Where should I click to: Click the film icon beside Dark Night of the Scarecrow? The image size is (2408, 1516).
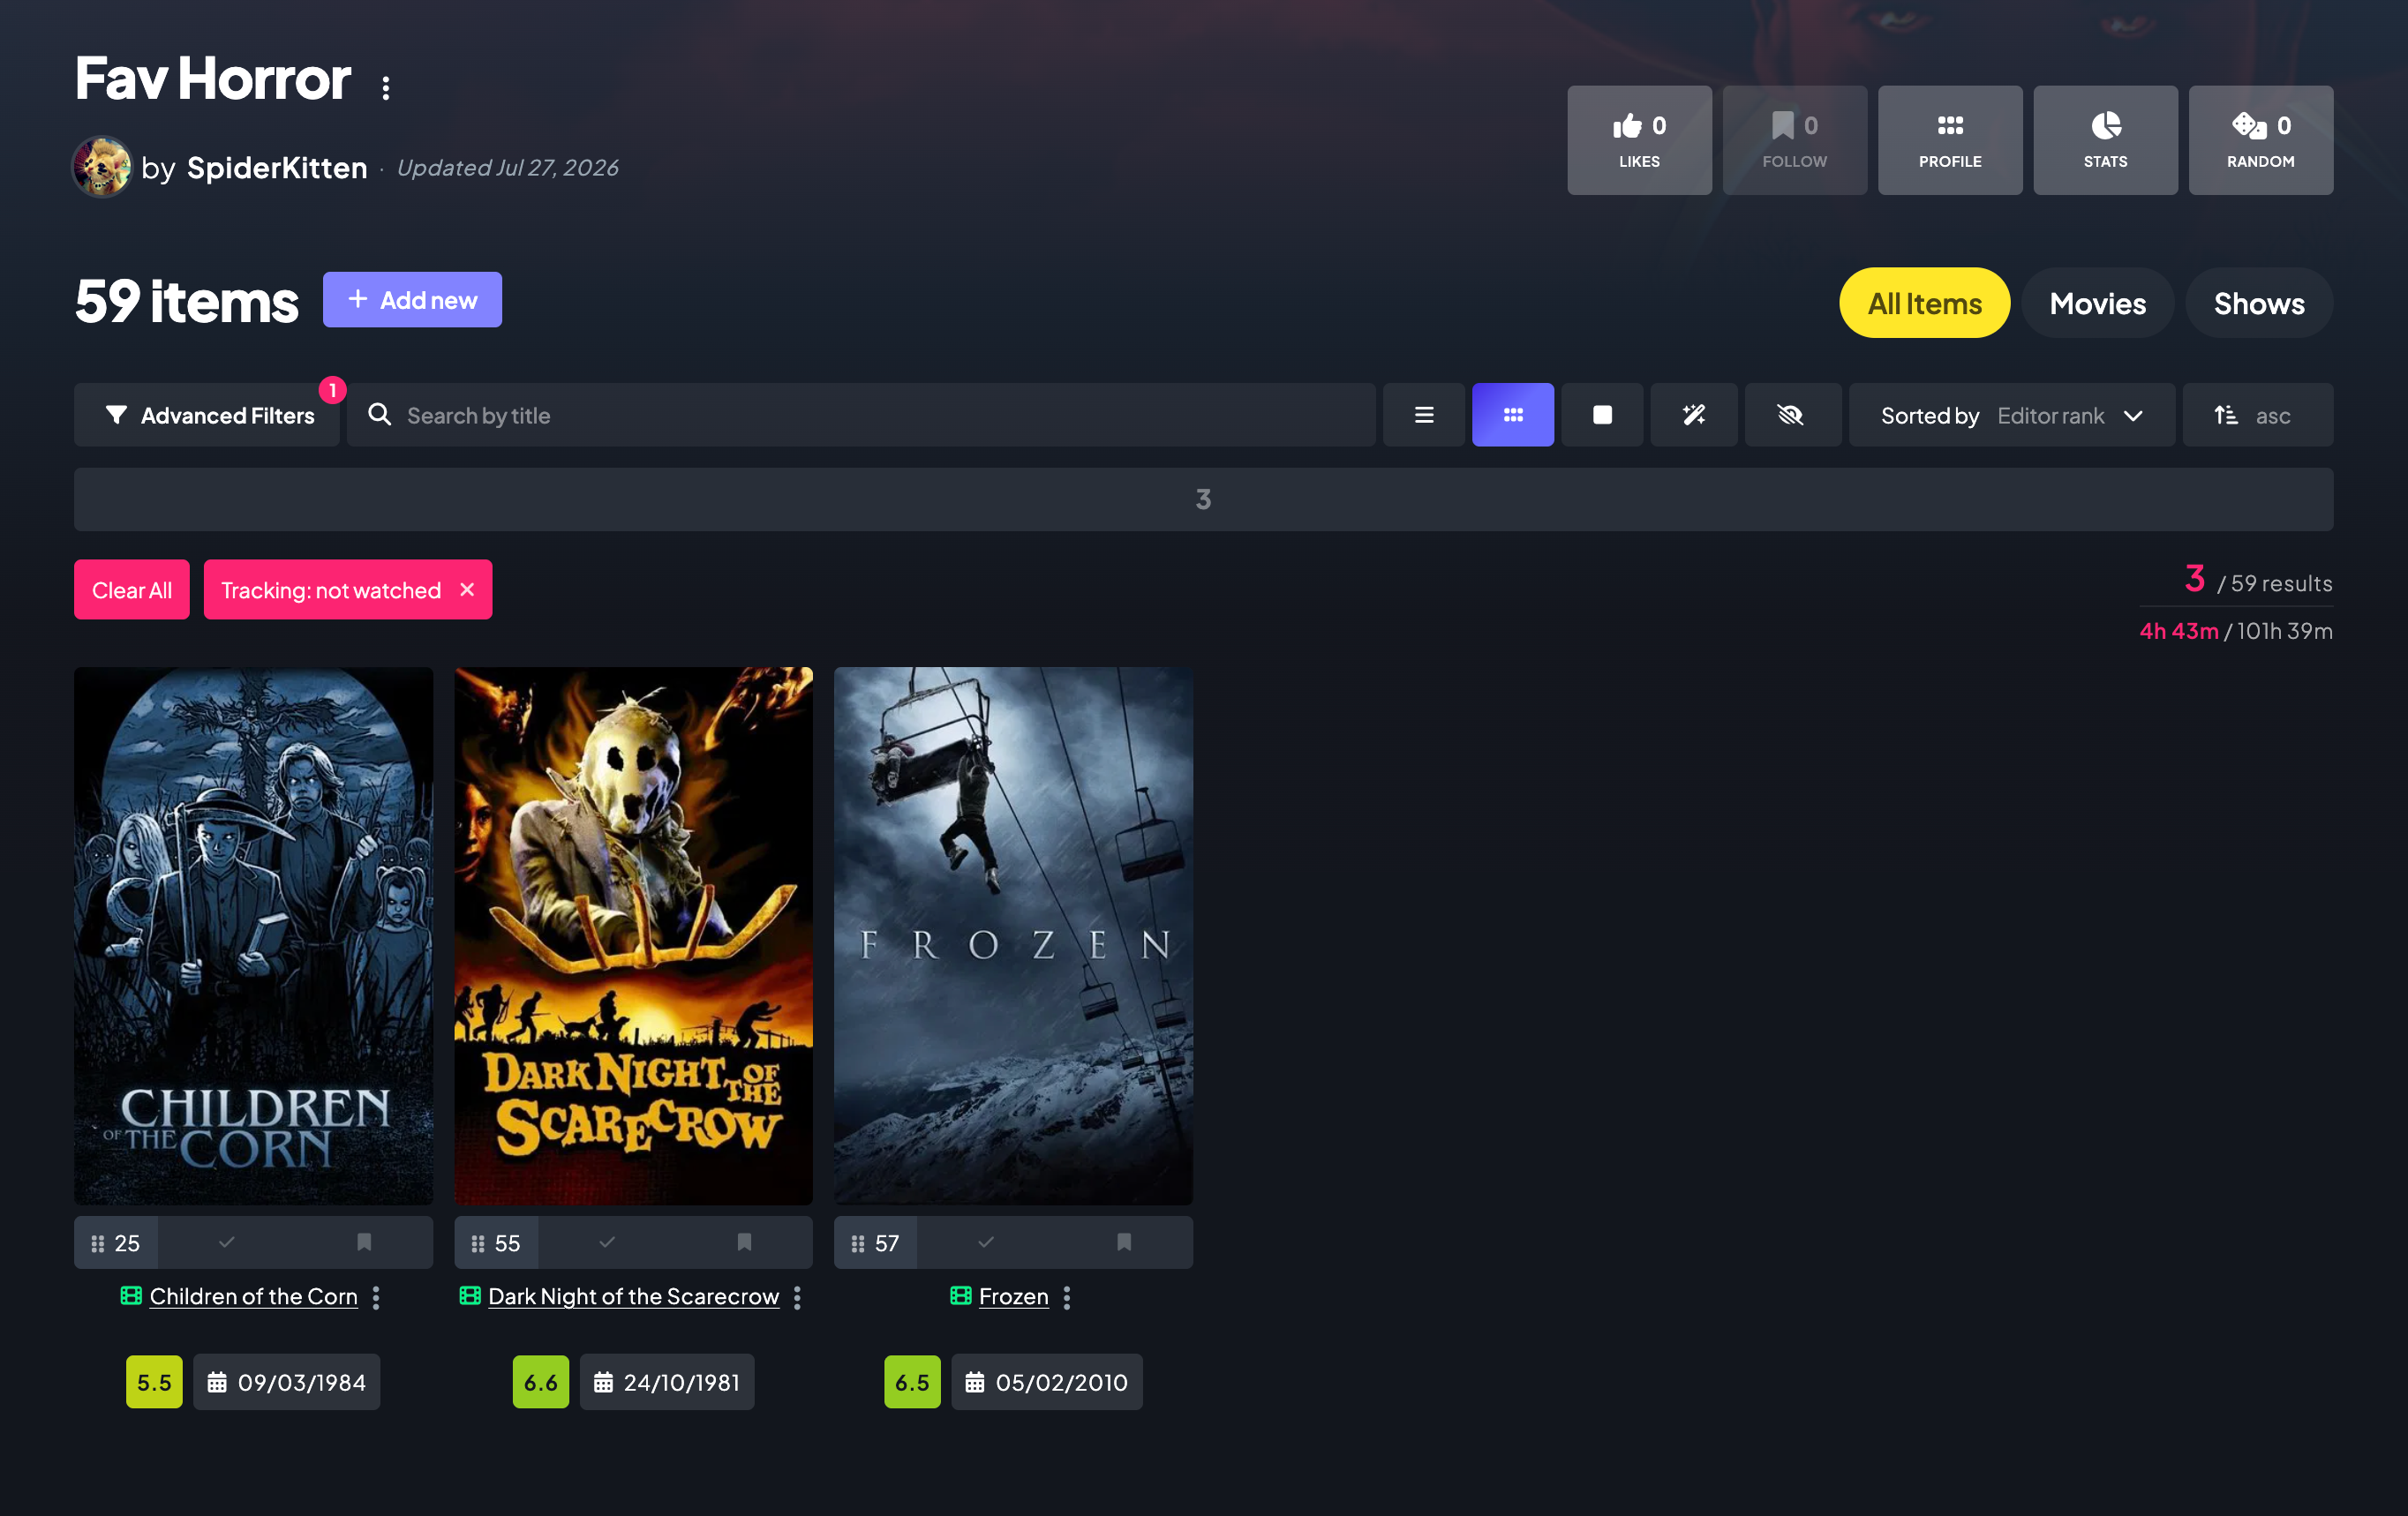(470, 1296)
